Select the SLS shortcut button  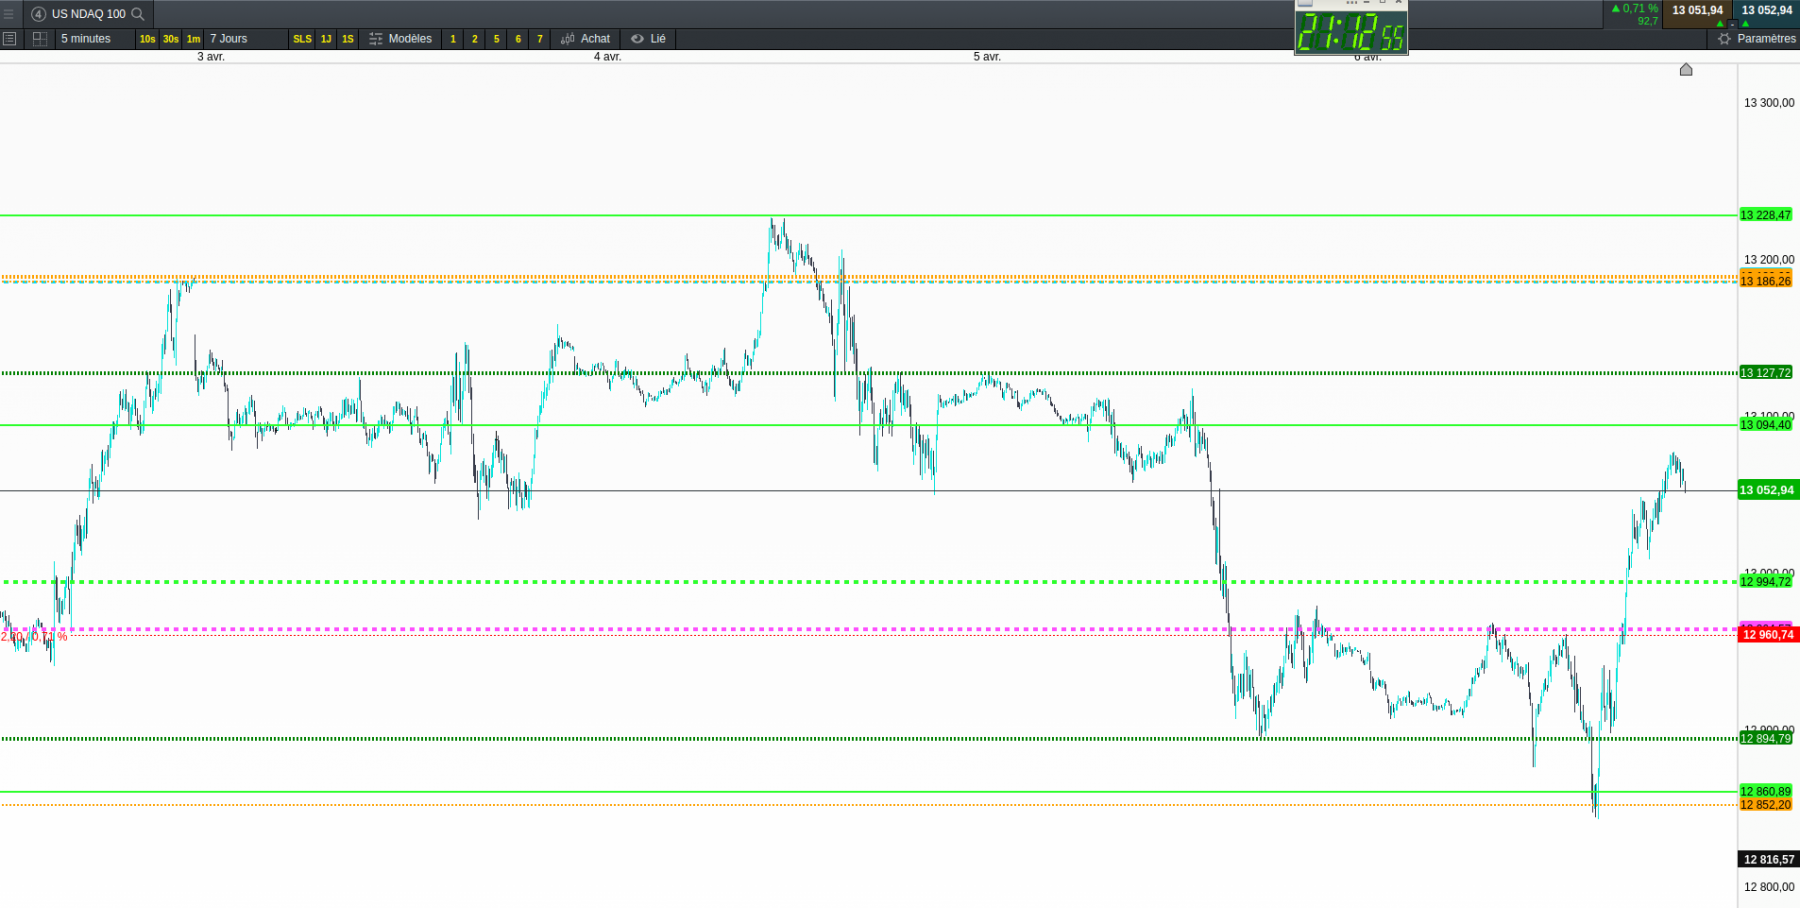[x=302, y=39]
